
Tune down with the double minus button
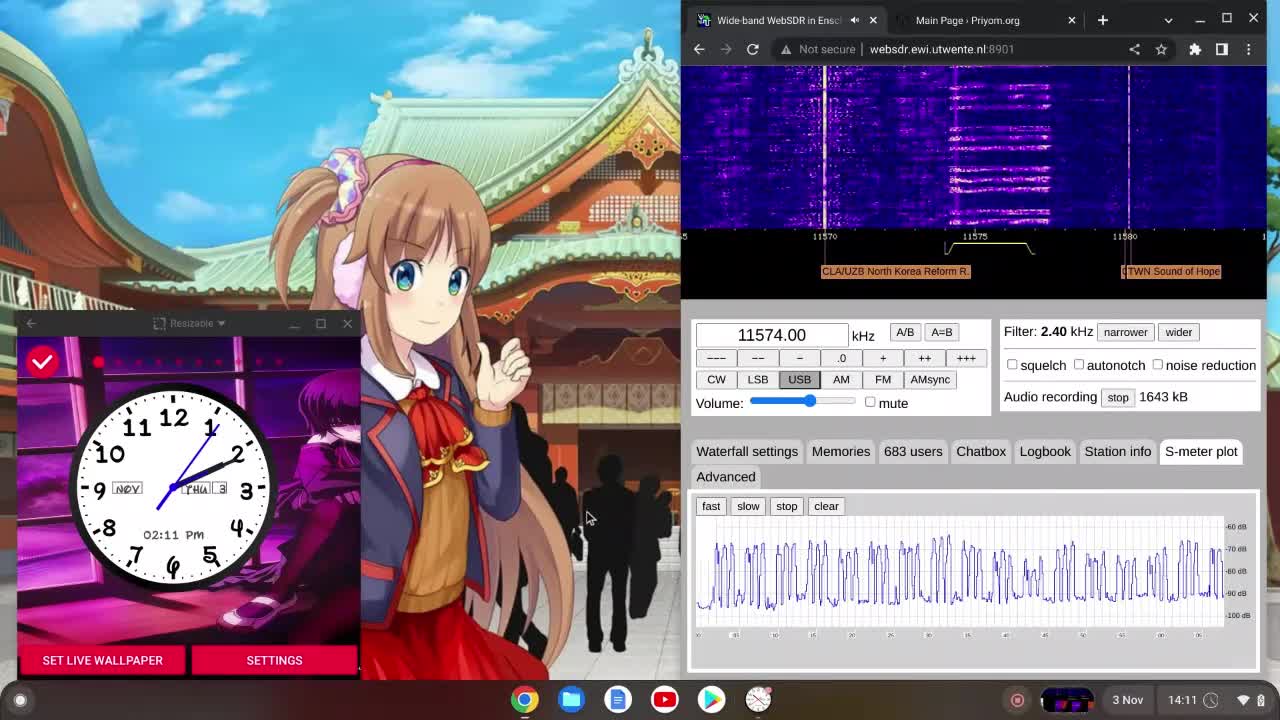758,358
